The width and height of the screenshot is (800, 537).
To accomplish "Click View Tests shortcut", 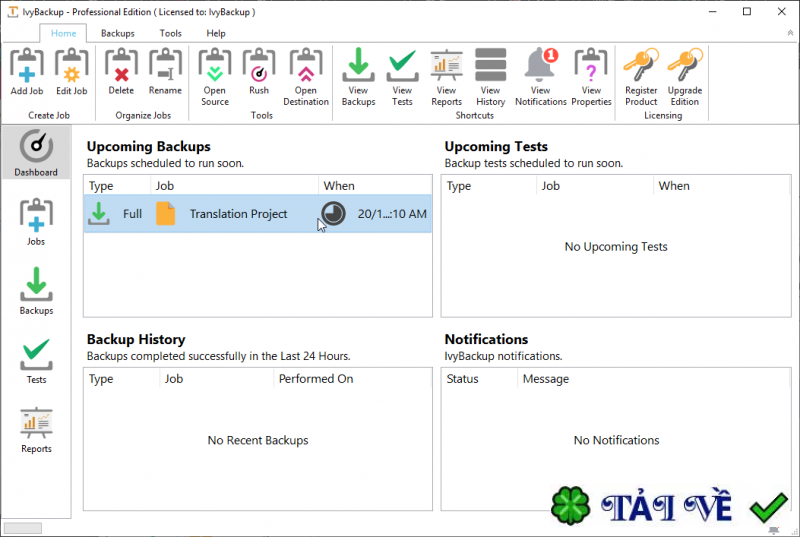I will tap(402, 76).
